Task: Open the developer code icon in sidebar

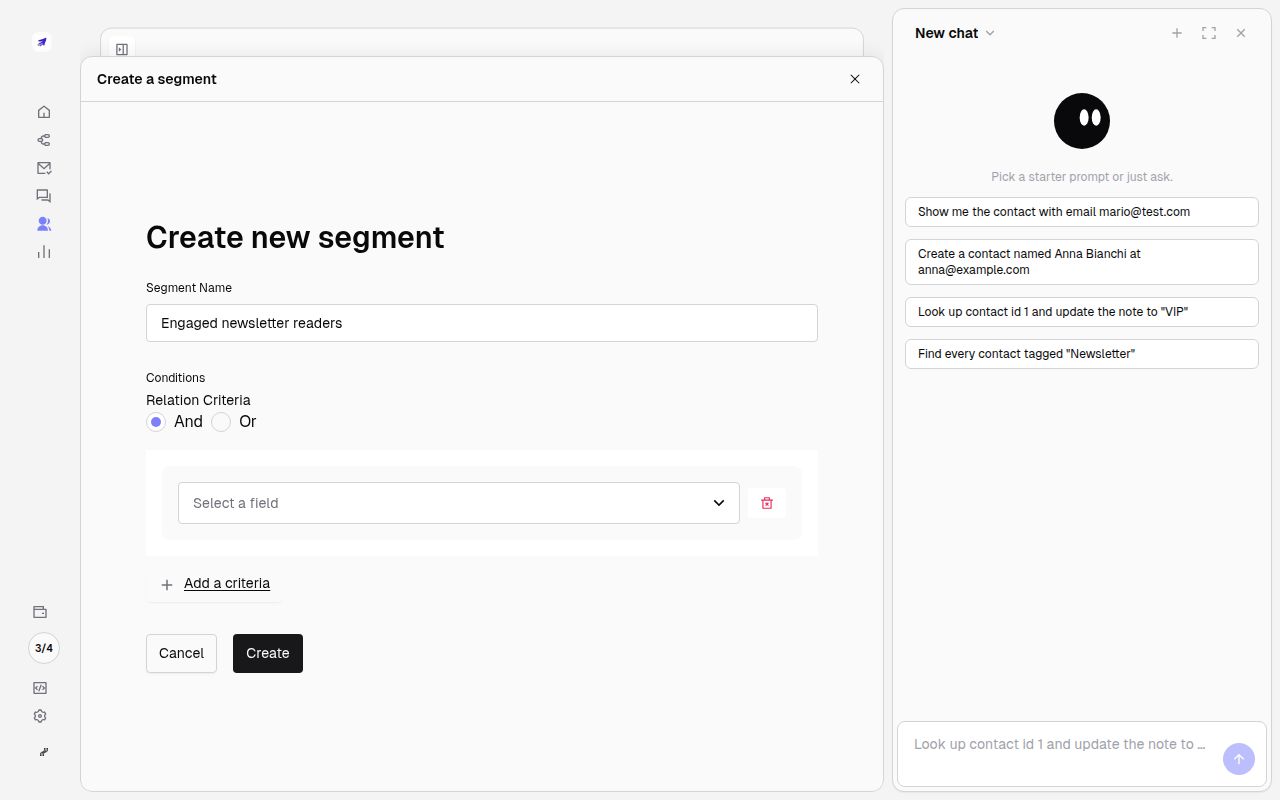Action: click(x=40, y=688)
